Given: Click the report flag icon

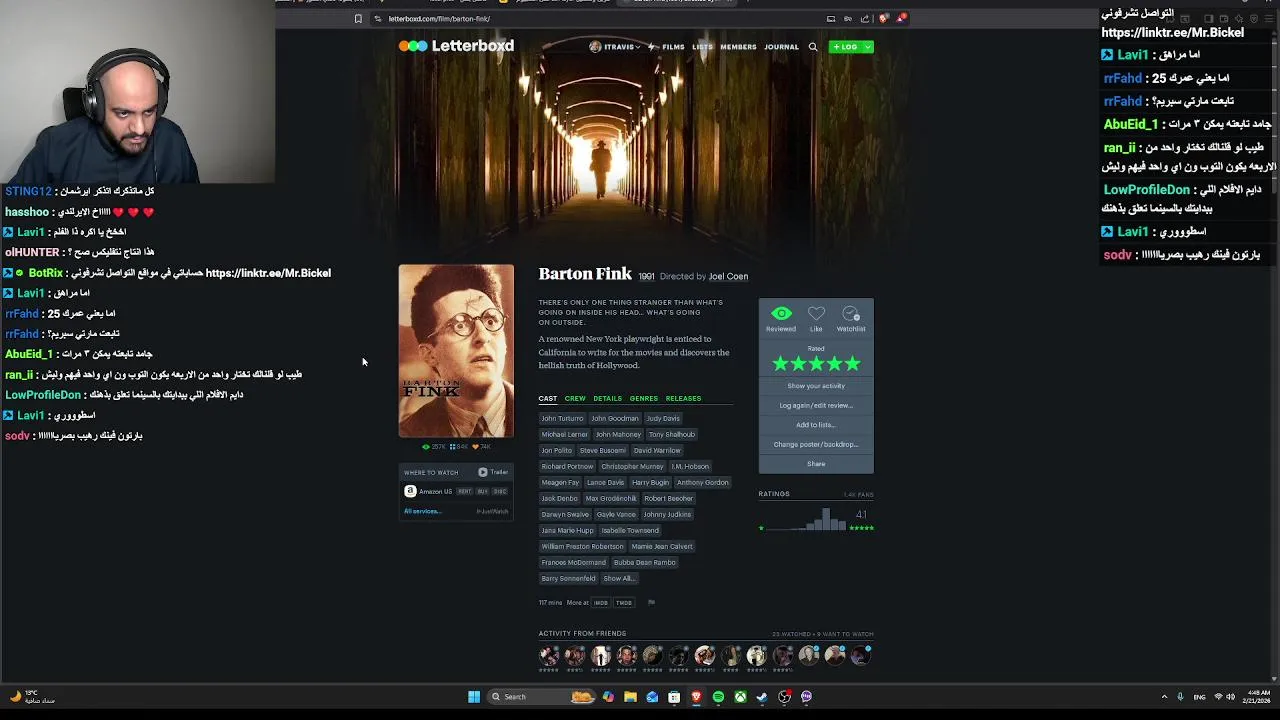Looking at the screenshot, I should pos(651,603).
